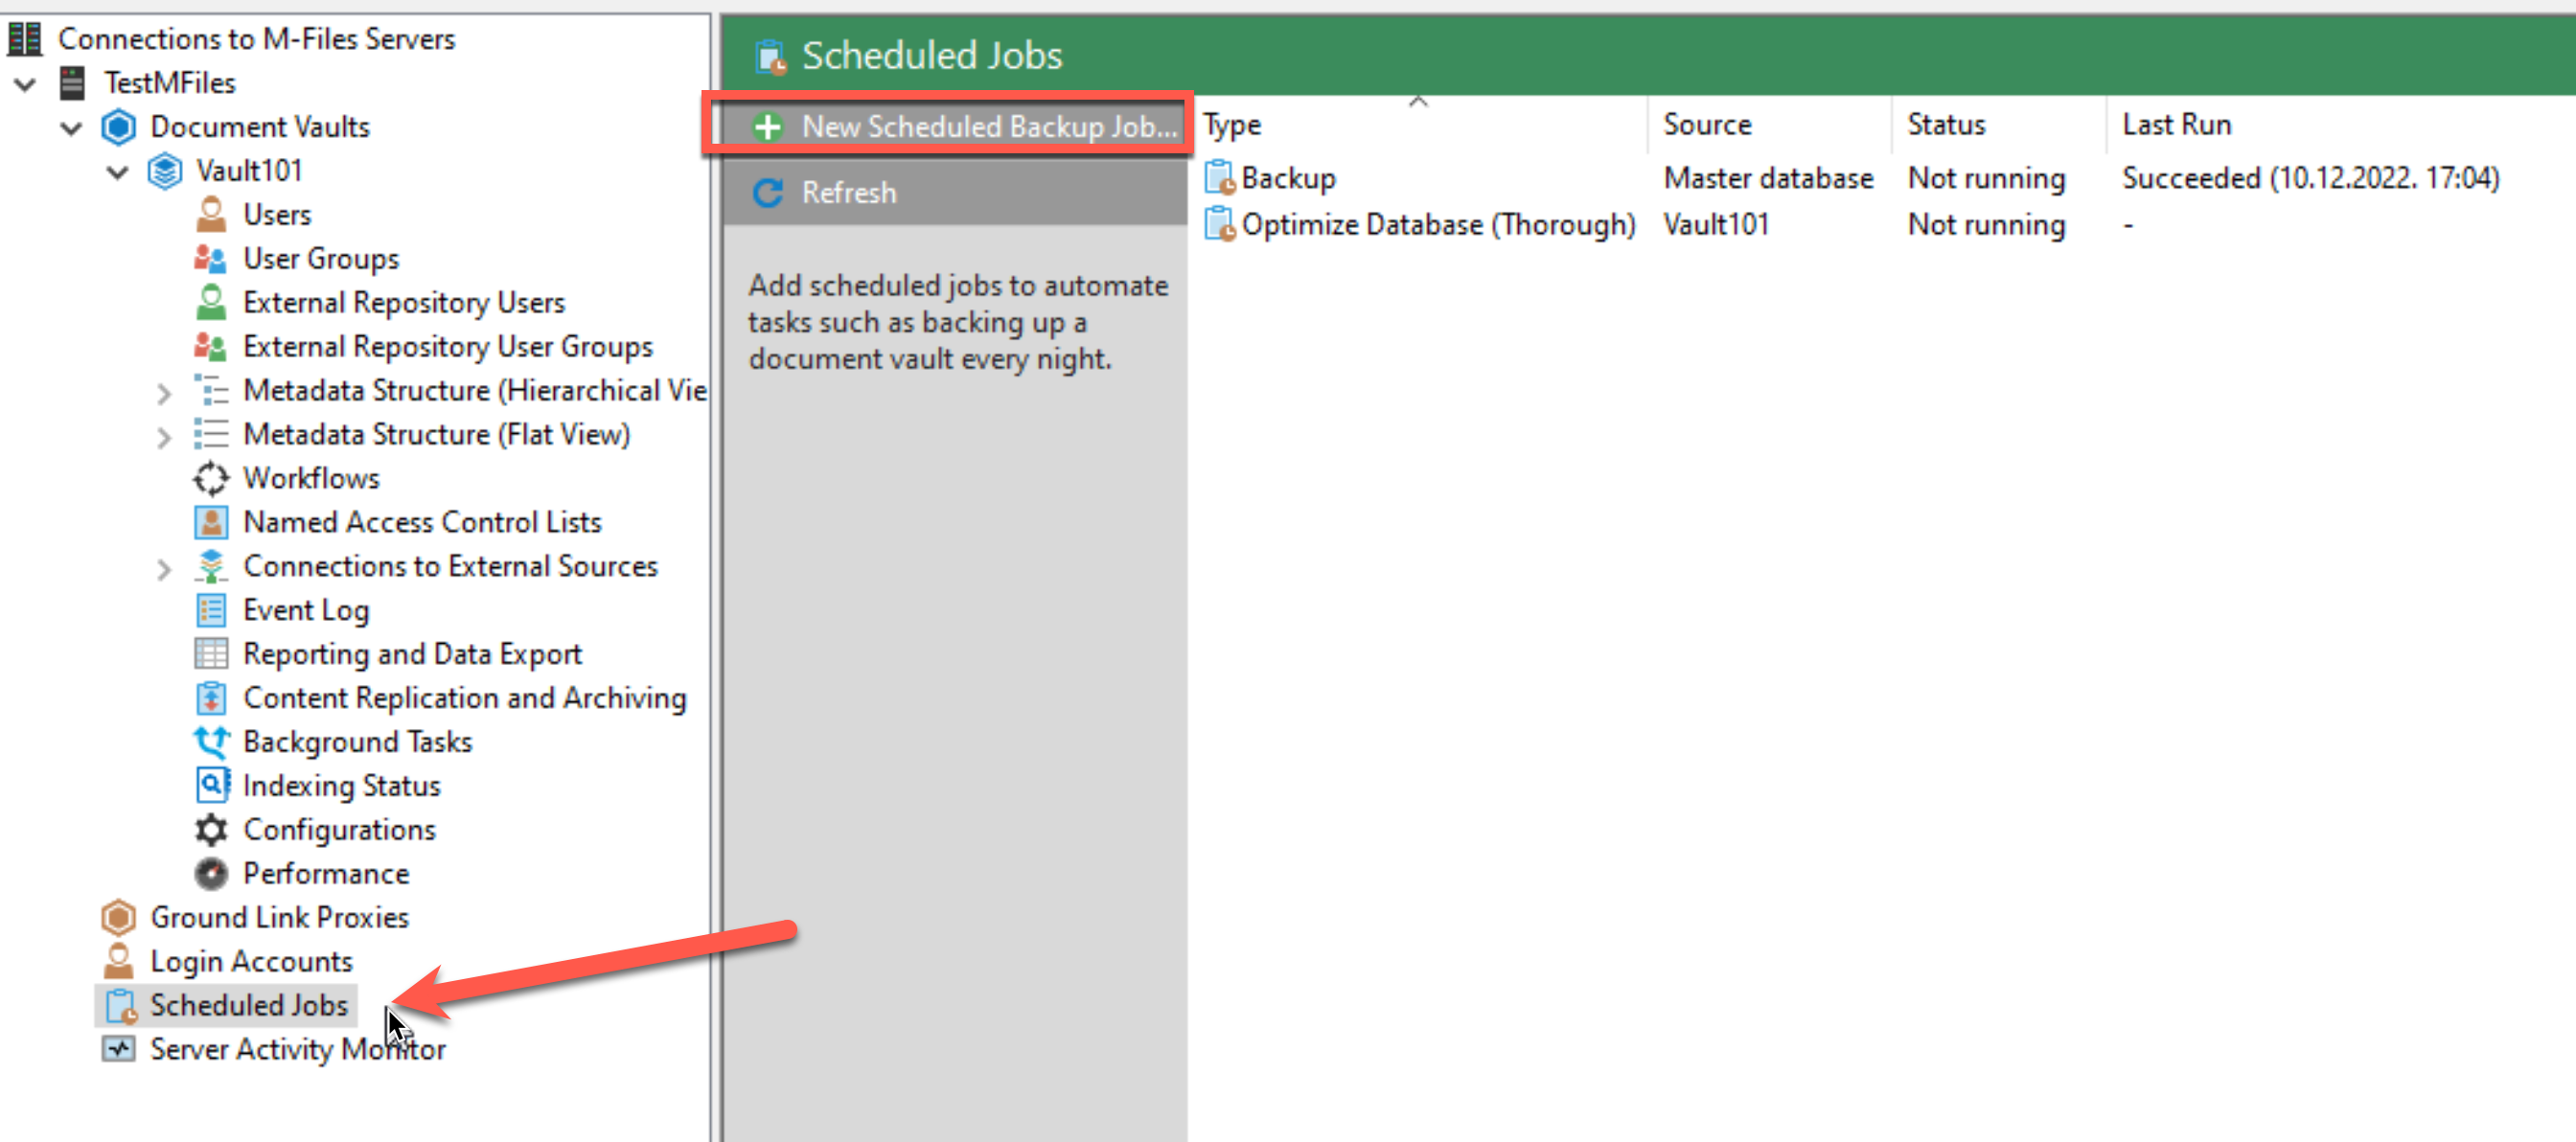The width and height of the screenshot is (2576, 1142).
Task: Open the Named Access Control Lists label
Action: click(422, 522)
